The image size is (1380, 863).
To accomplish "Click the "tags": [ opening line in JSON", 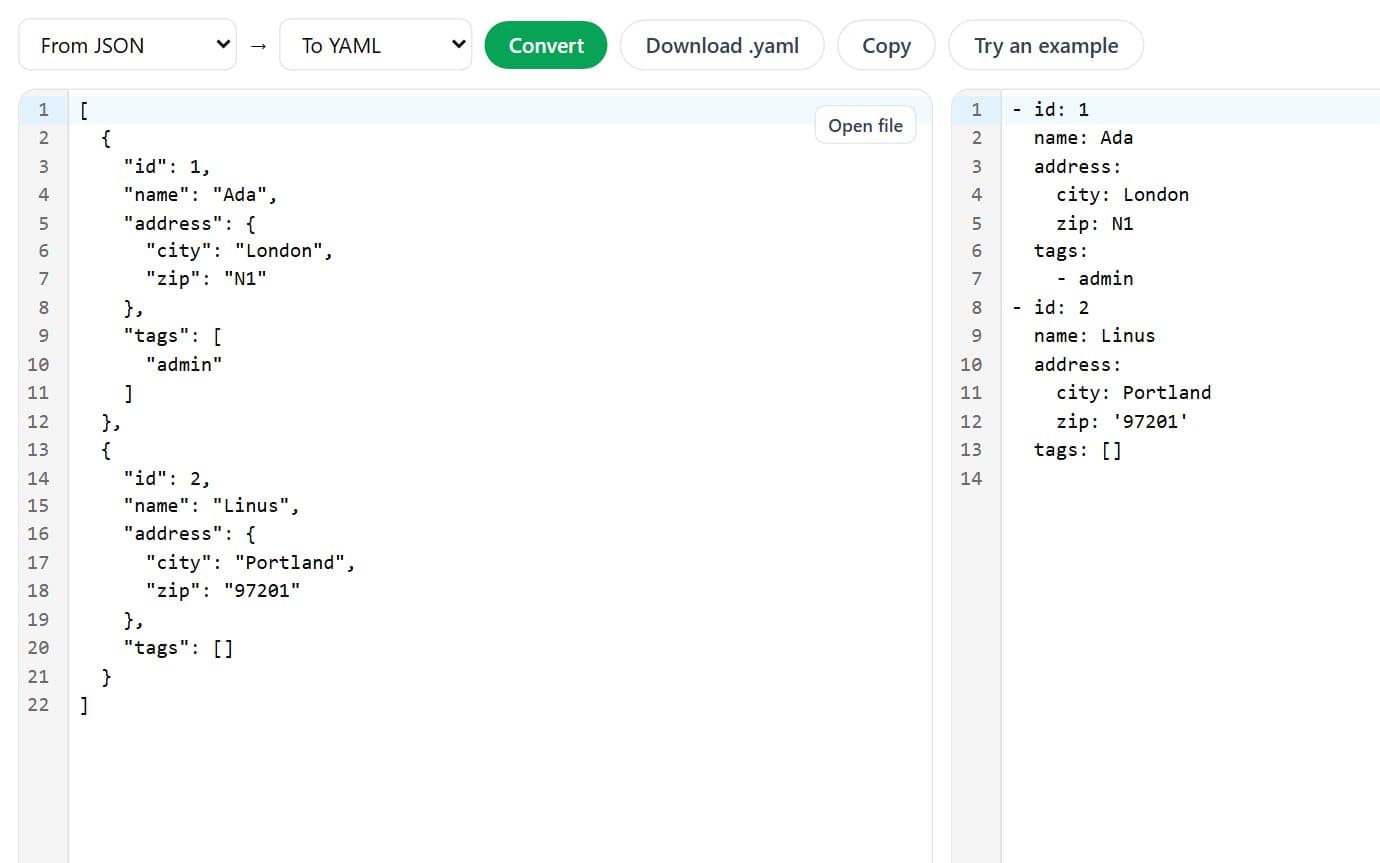I will pos(173,336).
